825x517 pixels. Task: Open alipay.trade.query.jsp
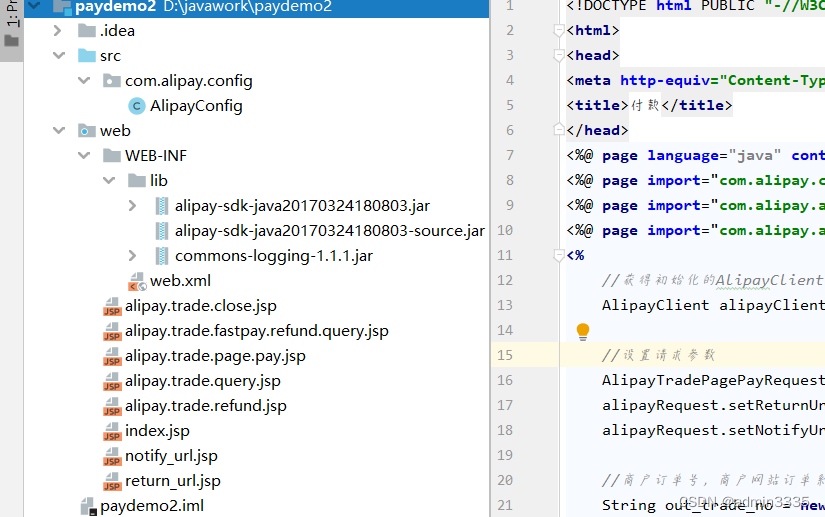point(203,381)
